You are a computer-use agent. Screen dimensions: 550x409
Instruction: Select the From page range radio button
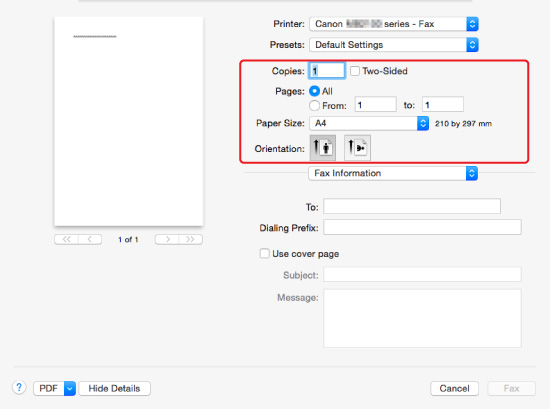coord(314,105)
